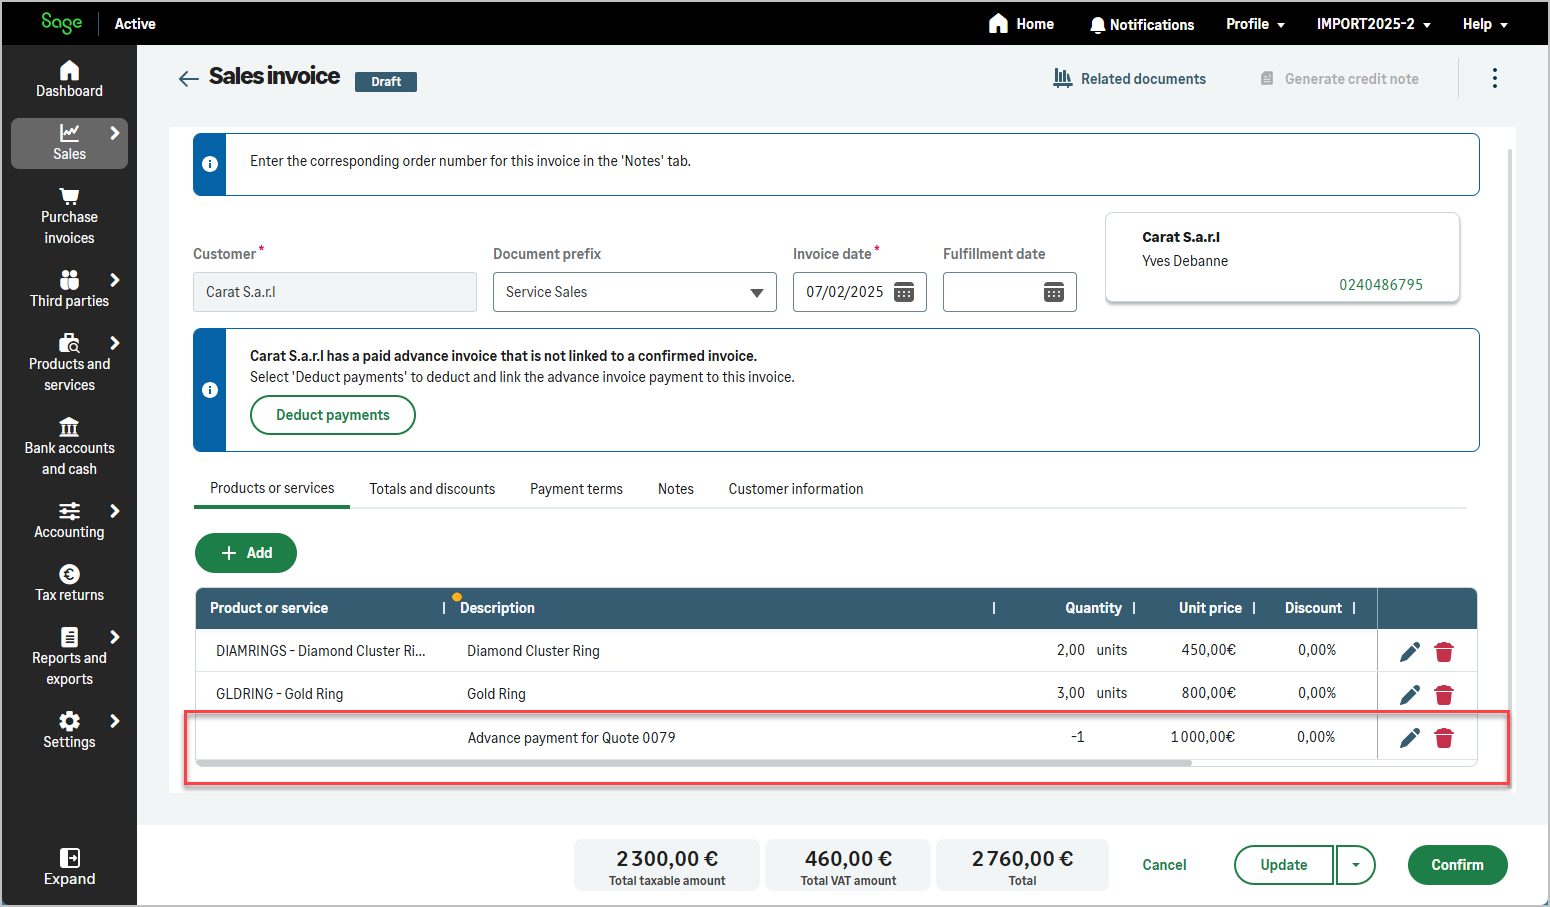Click the Discount column header
The image size is (1550, 907).
click(1313, 608)
